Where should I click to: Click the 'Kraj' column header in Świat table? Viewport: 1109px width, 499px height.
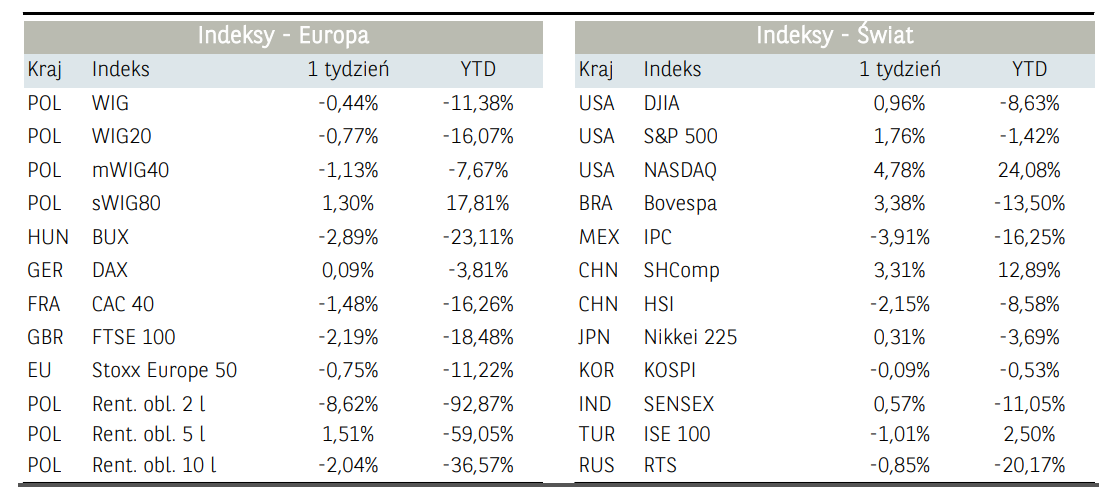596,69
